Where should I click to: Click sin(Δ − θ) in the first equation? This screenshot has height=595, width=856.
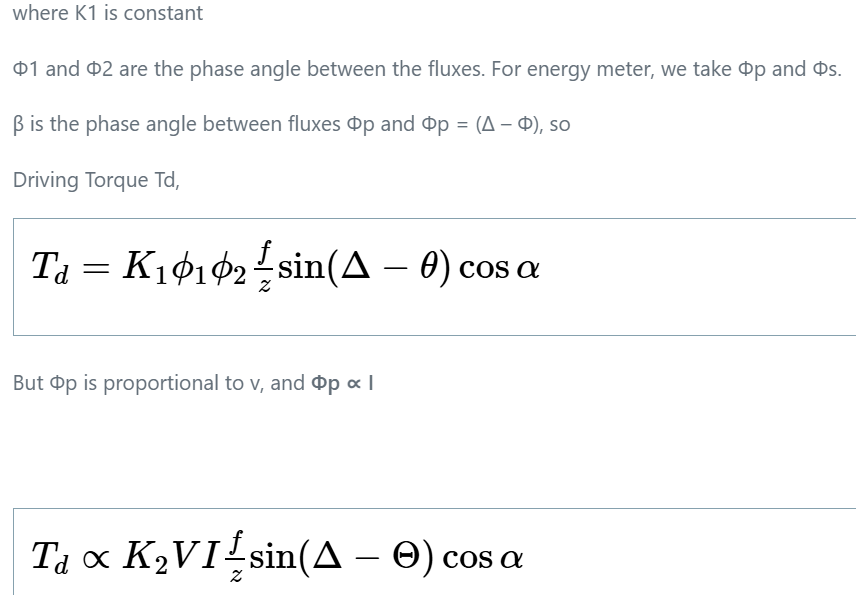pos(364,268)
